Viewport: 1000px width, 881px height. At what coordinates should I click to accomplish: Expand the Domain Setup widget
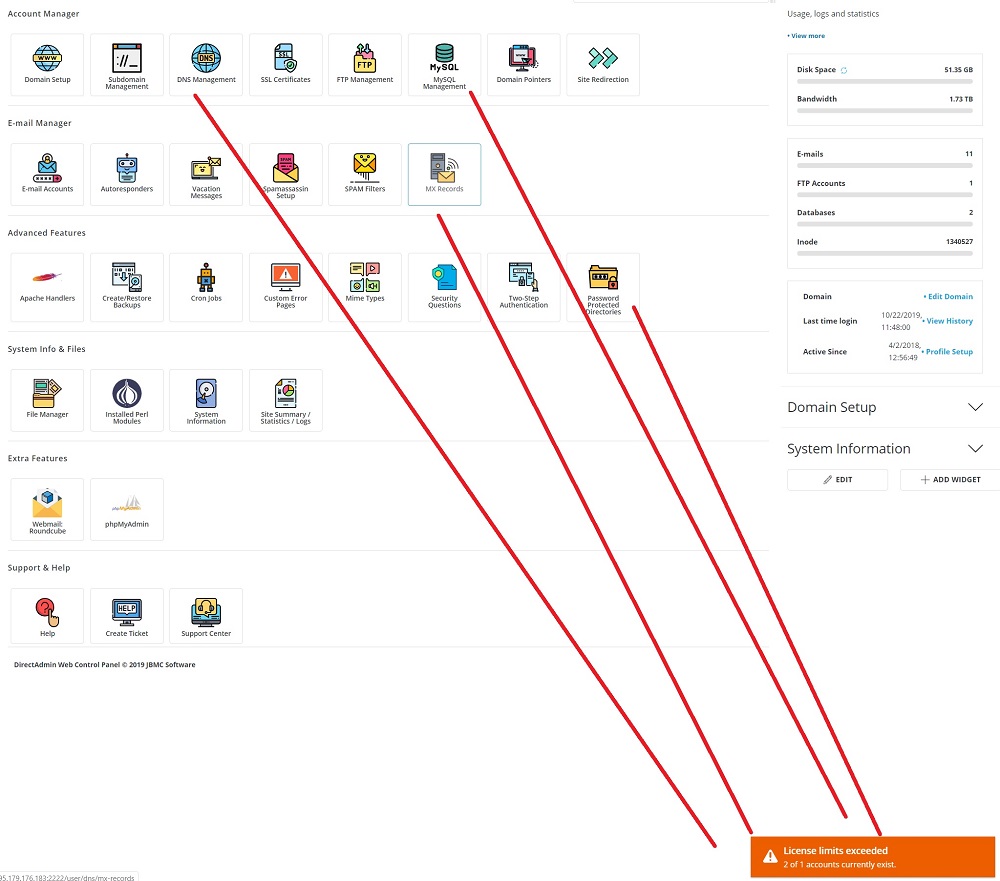tap(976, 407)
